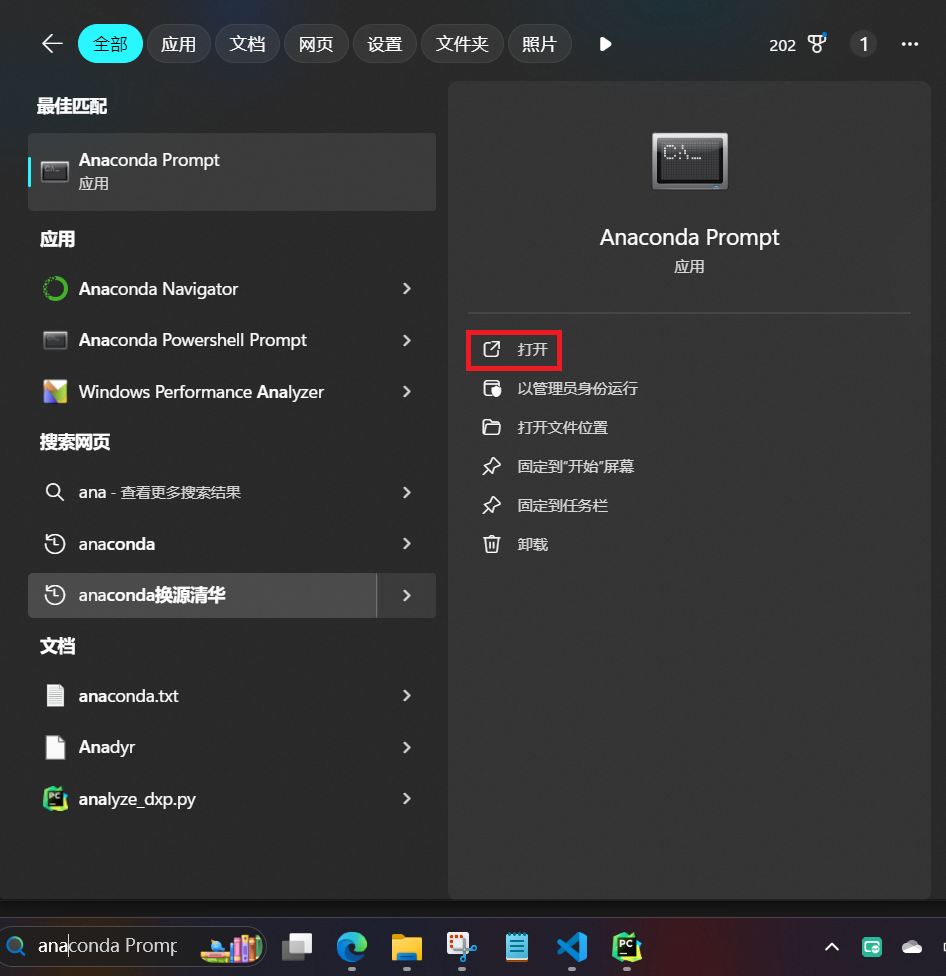Expand Anaconda Powershell Prompt chevron
The image size is (946, 976).
click(406, 340)
